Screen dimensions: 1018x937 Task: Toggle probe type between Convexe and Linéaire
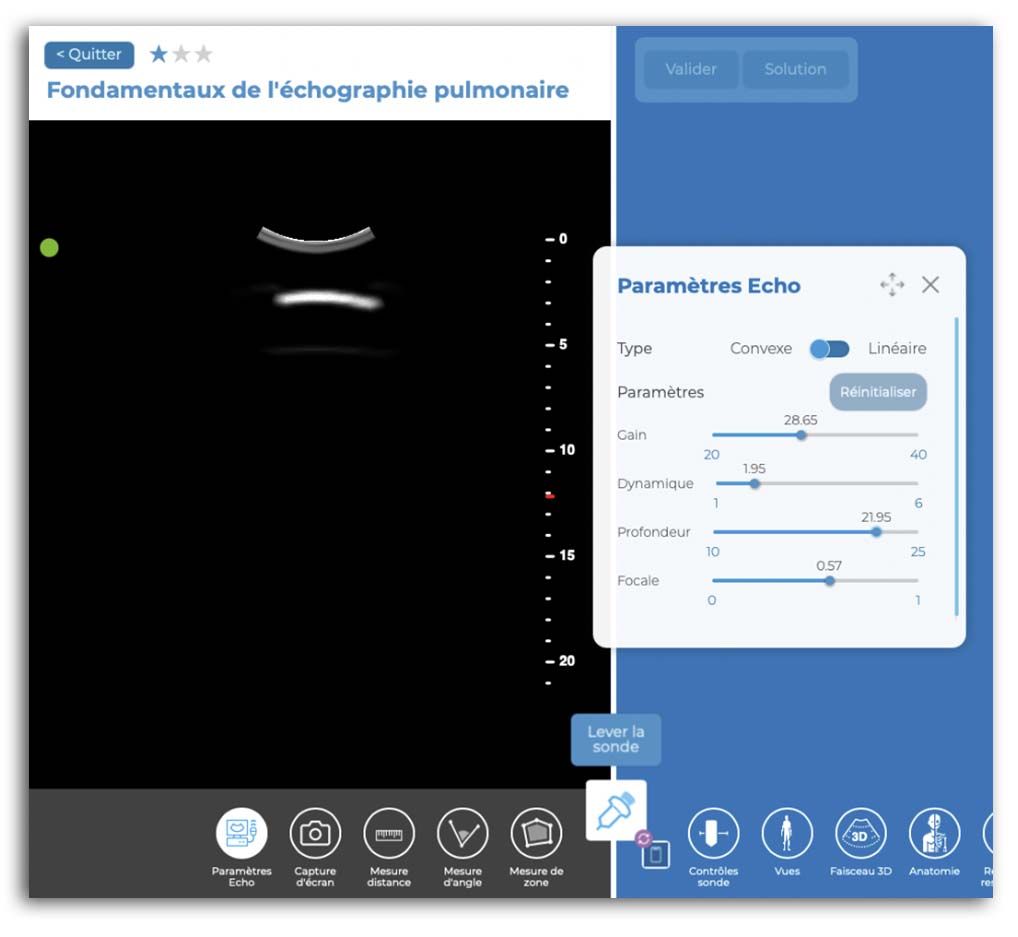click(829, 349)
